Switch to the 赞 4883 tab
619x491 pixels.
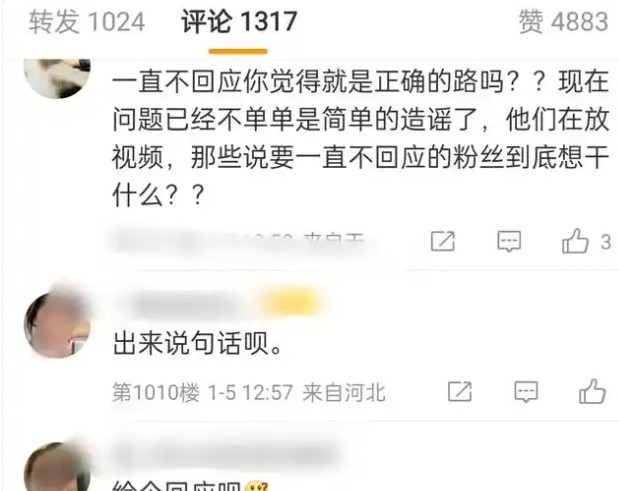(563, 21)
